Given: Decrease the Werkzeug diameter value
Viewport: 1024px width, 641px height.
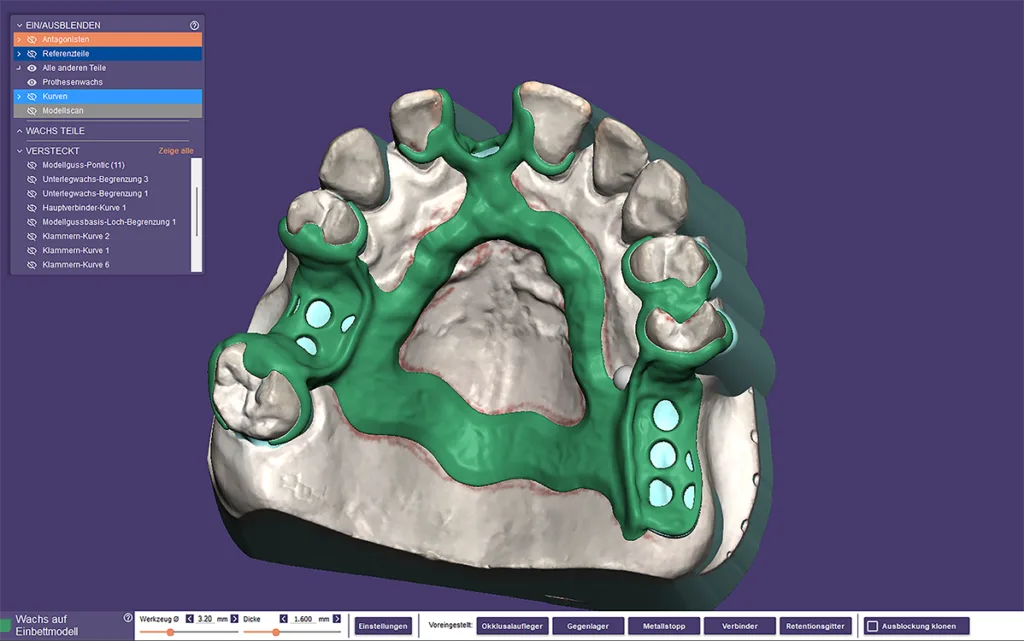Looking at the screenshot, I should 189,619.
